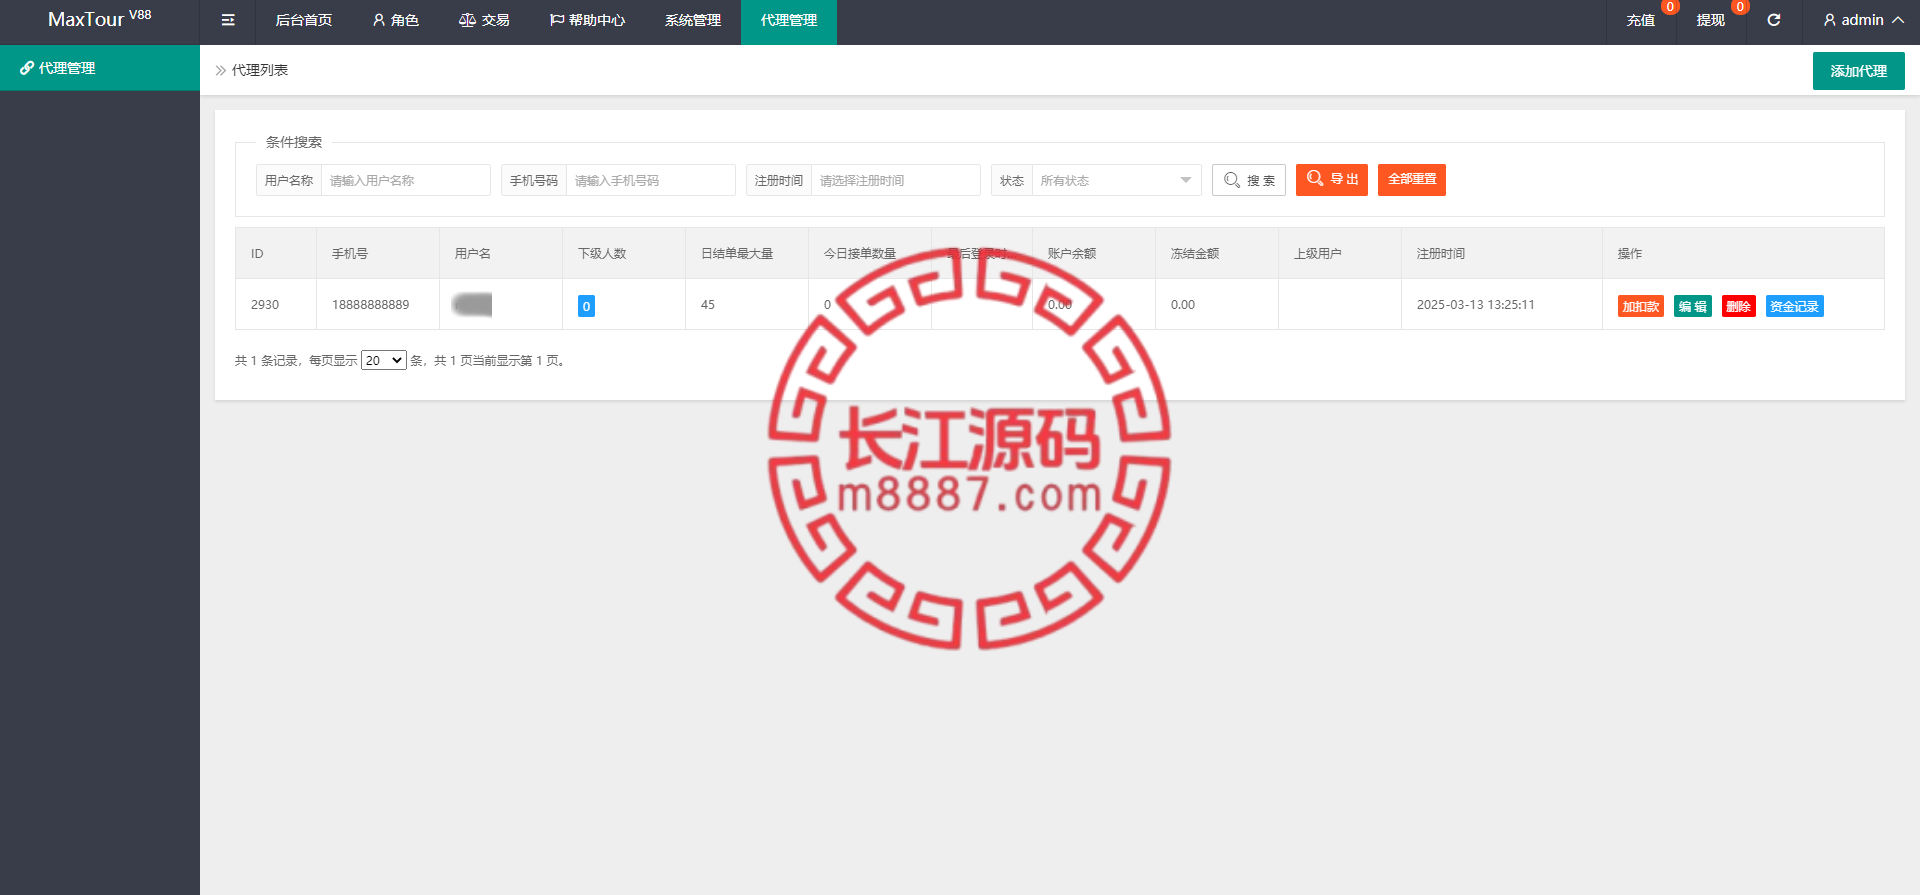
Task: Select the 代理管理 top tab
Action: tap(789, 20)
